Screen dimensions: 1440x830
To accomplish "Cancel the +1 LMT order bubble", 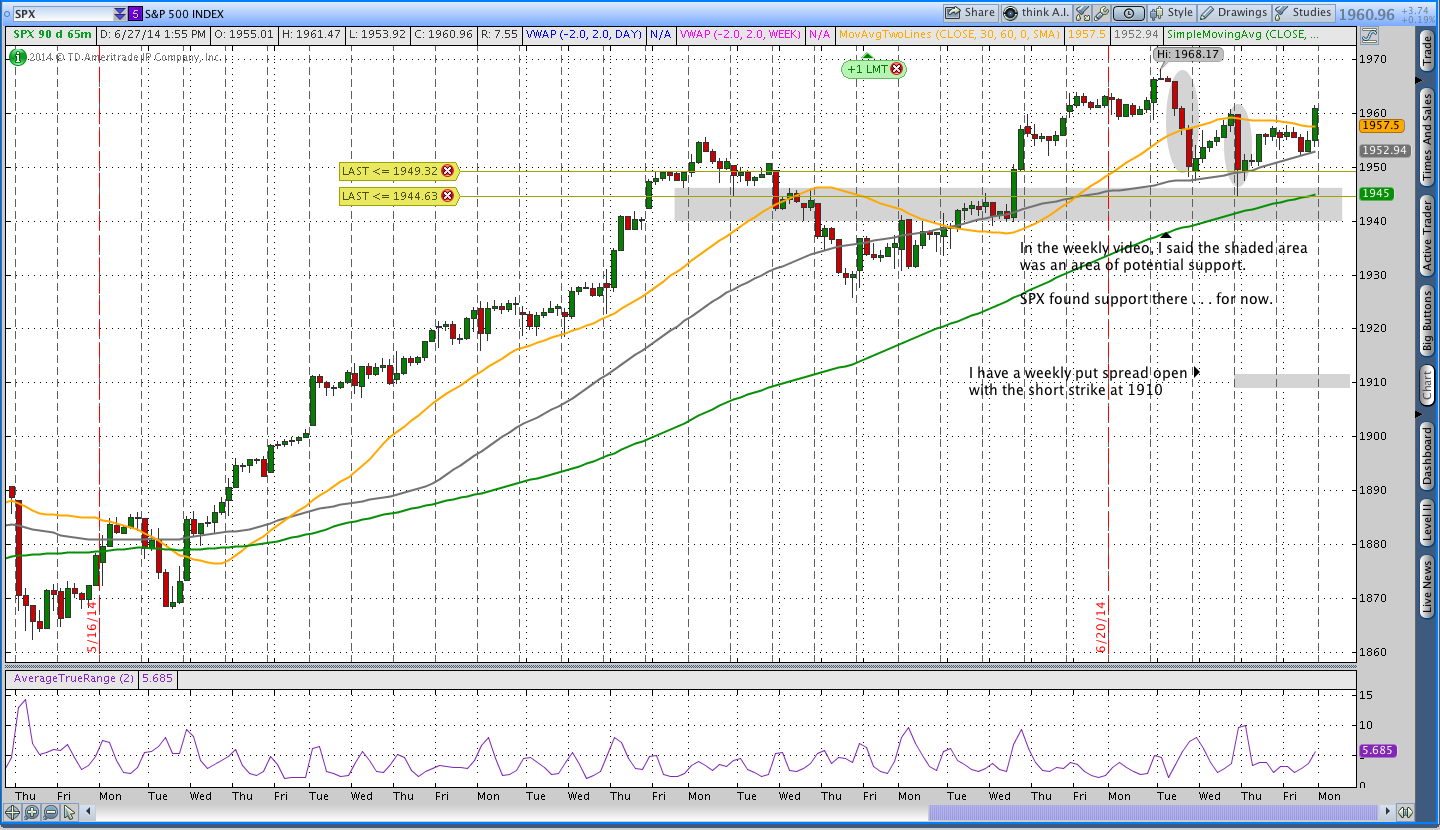I will (896, 69).
